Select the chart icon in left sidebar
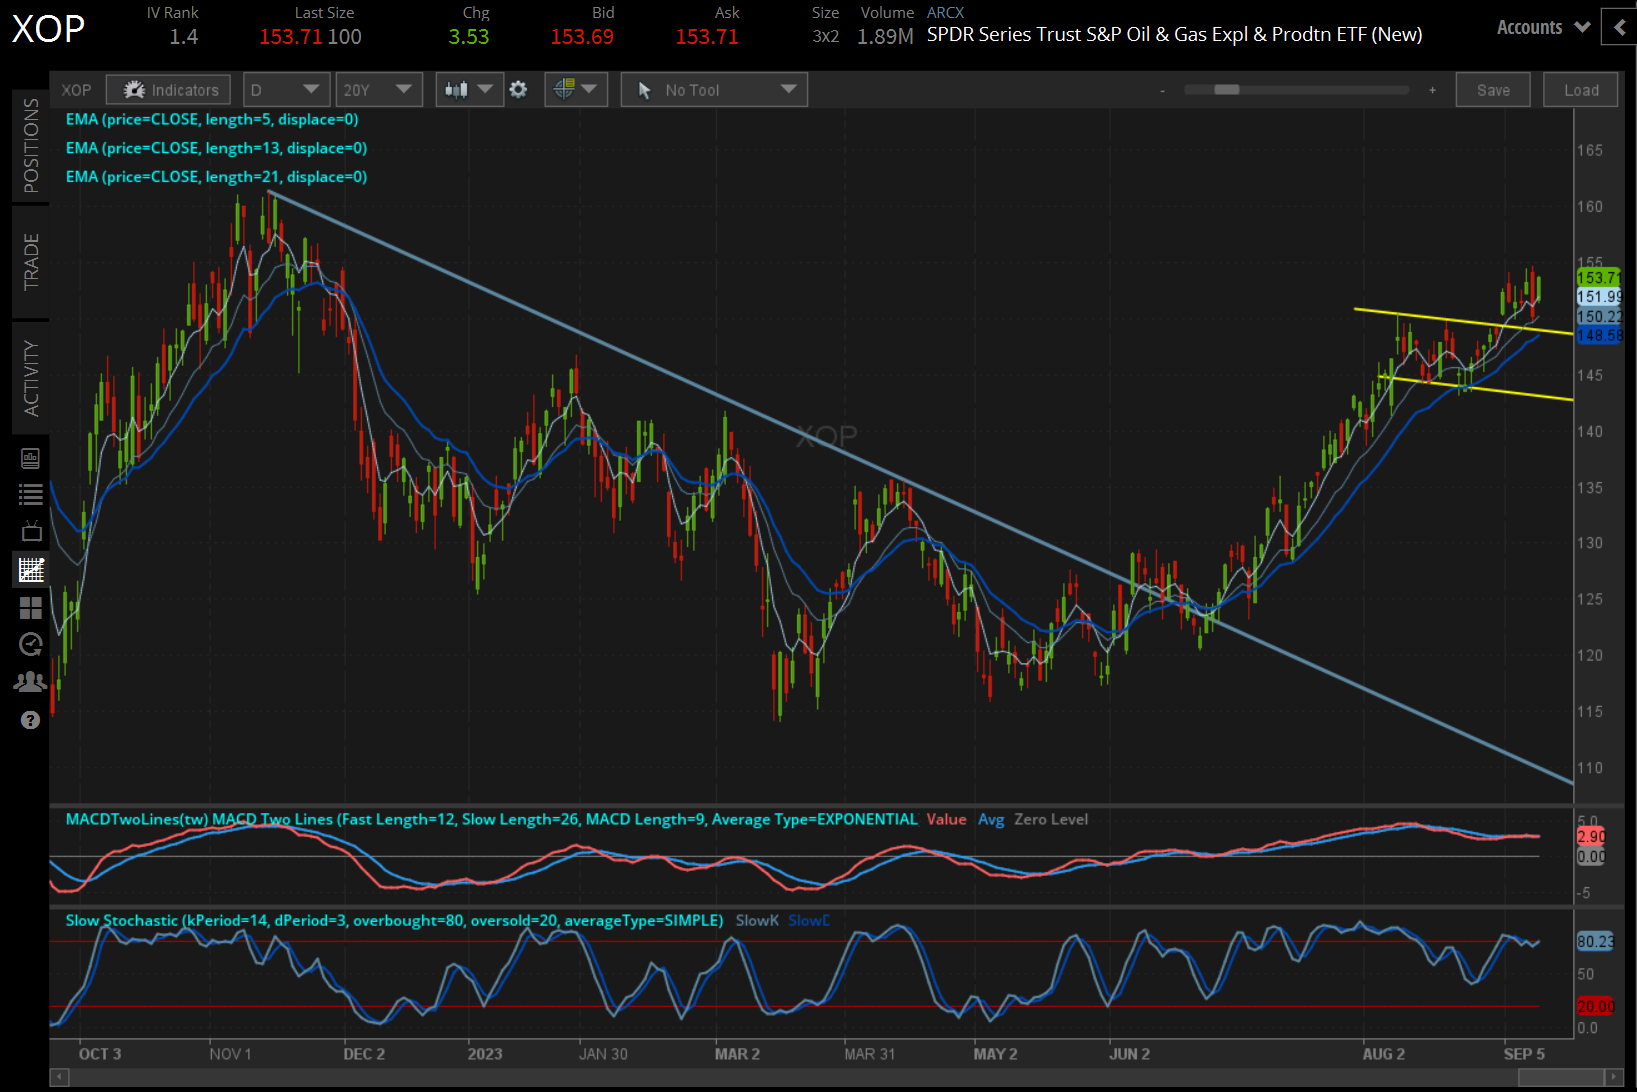 [30, 569]
